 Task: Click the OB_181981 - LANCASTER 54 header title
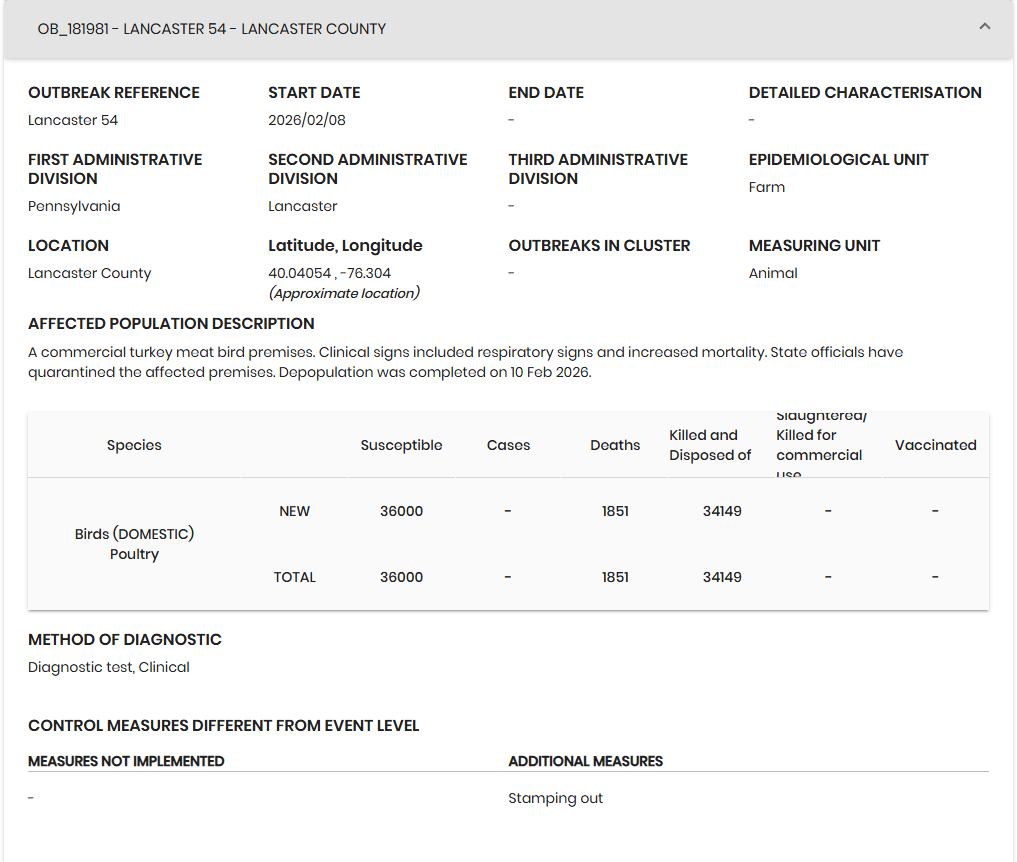click(211, 29)
